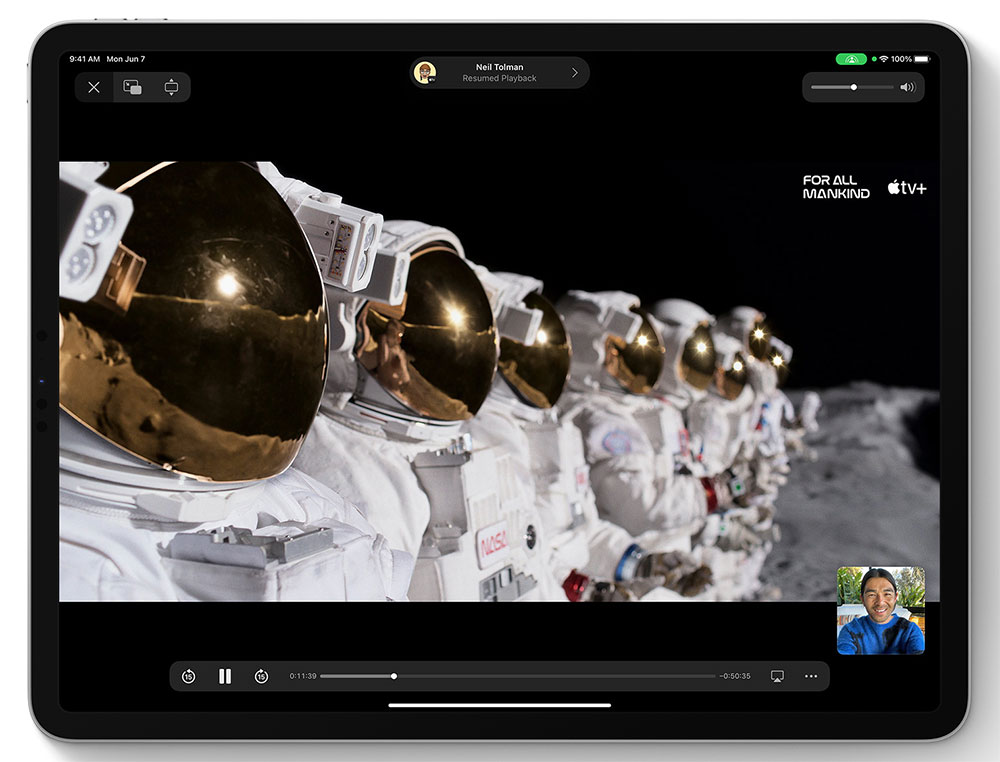The width and height of the screenshot is (1000, 762).
Task: Tap the Wi-Fi status icon
Action: point(883,59)
